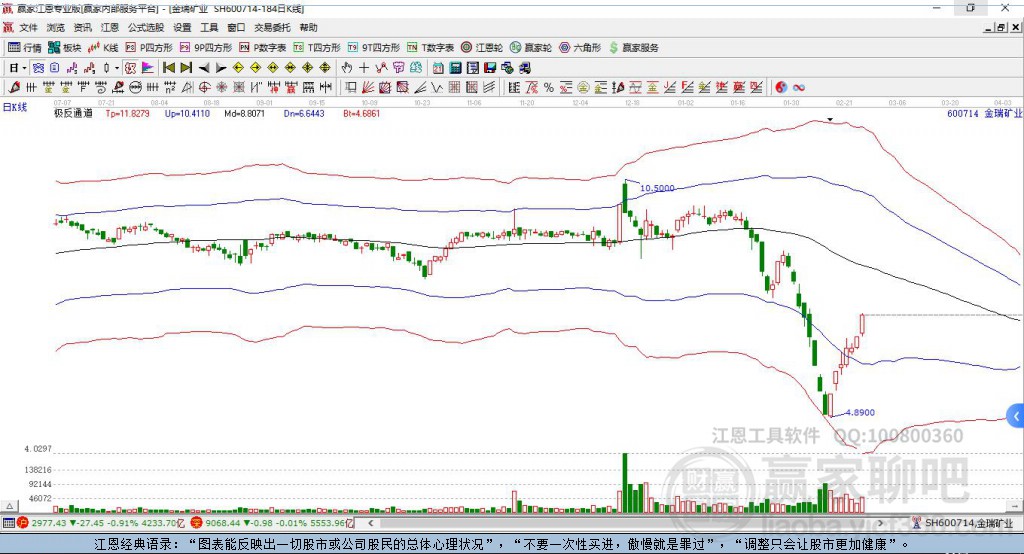Open 赢家服务 with dollar icon

[x=634, y=48]
